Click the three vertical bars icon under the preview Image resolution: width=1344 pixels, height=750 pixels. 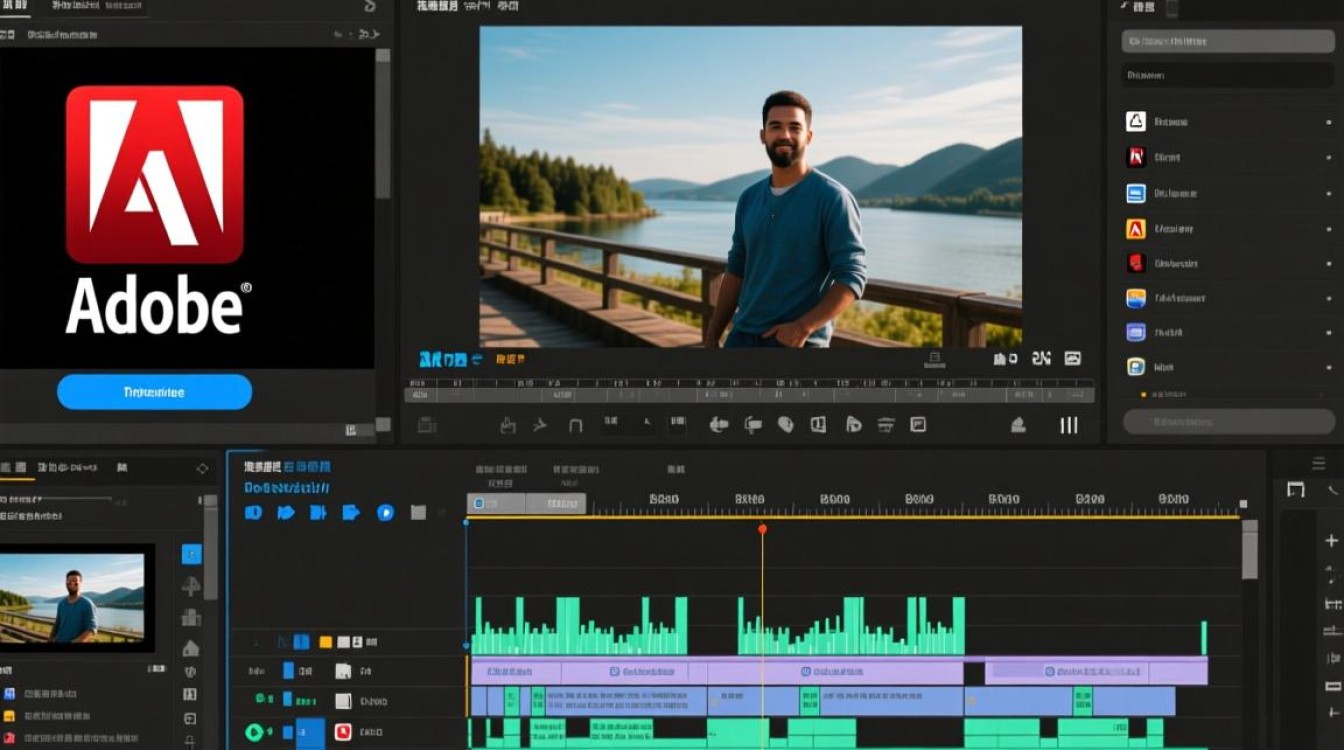pos(1069,425)
